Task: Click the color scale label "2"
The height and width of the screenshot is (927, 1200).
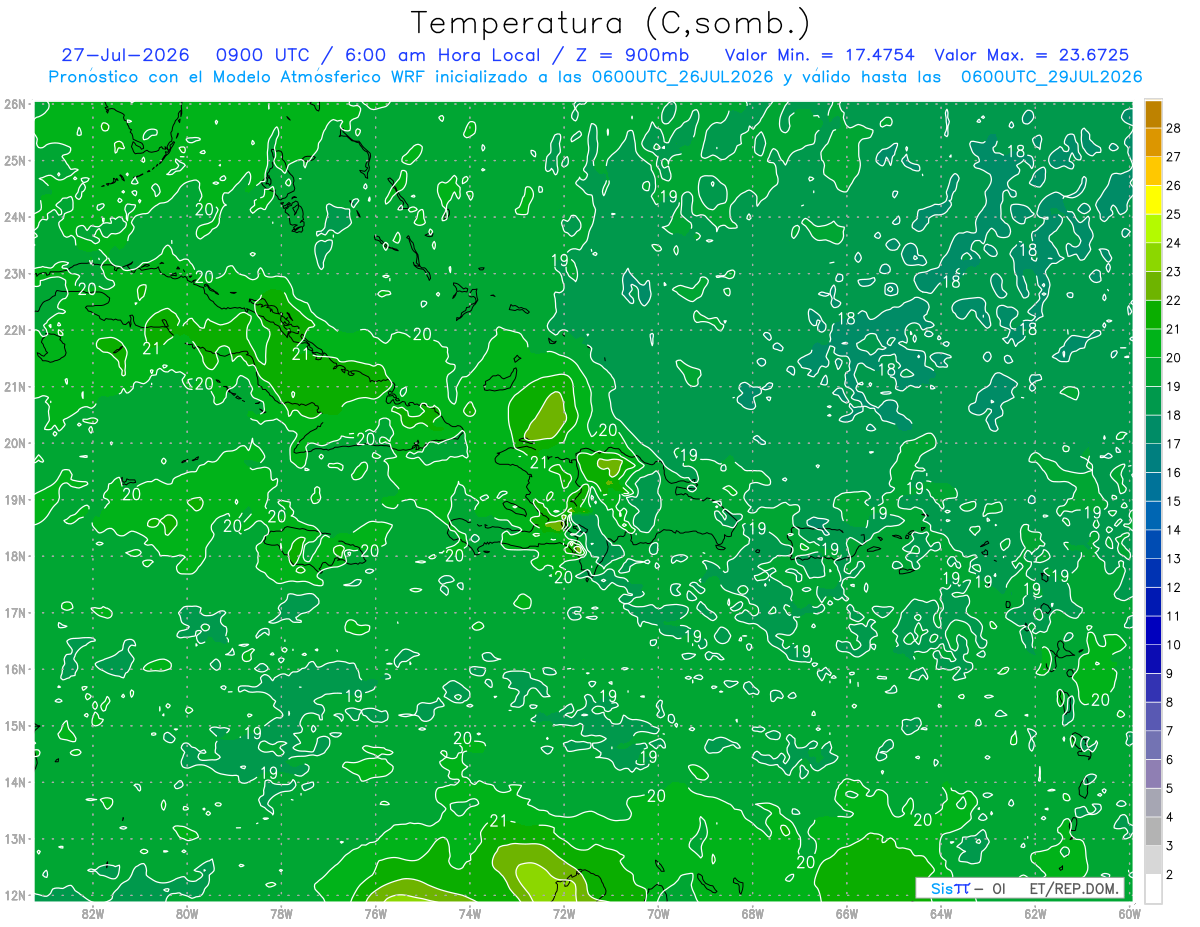Action: [x=1170, y=875]
